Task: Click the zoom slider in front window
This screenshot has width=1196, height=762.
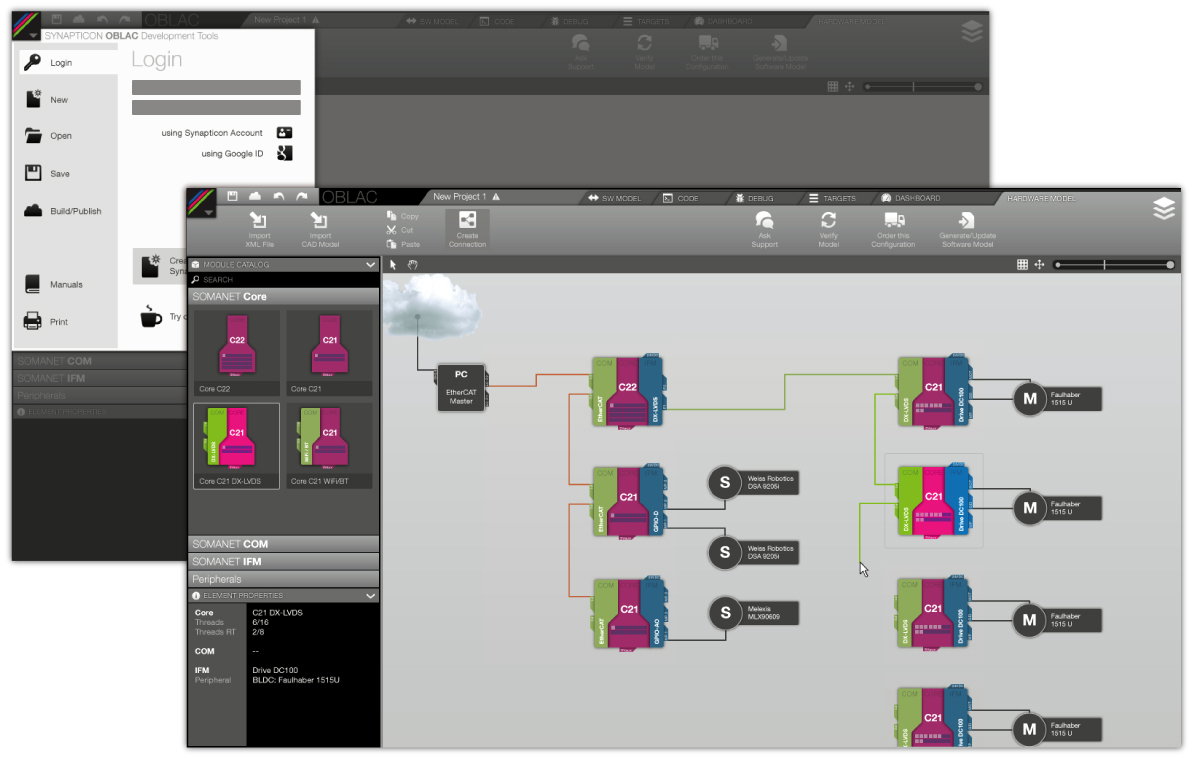Action: 1114,265
